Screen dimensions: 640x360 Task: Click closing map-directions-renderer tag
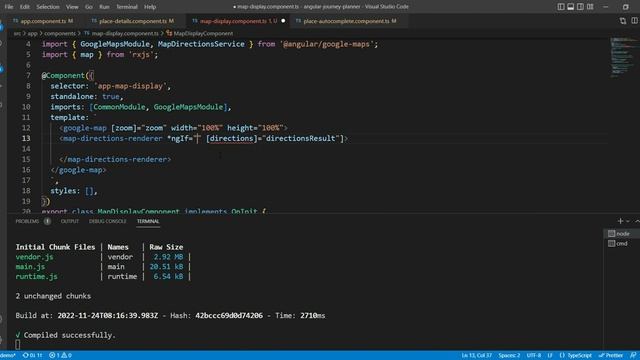pyautogui.click(x=115, y=159)
